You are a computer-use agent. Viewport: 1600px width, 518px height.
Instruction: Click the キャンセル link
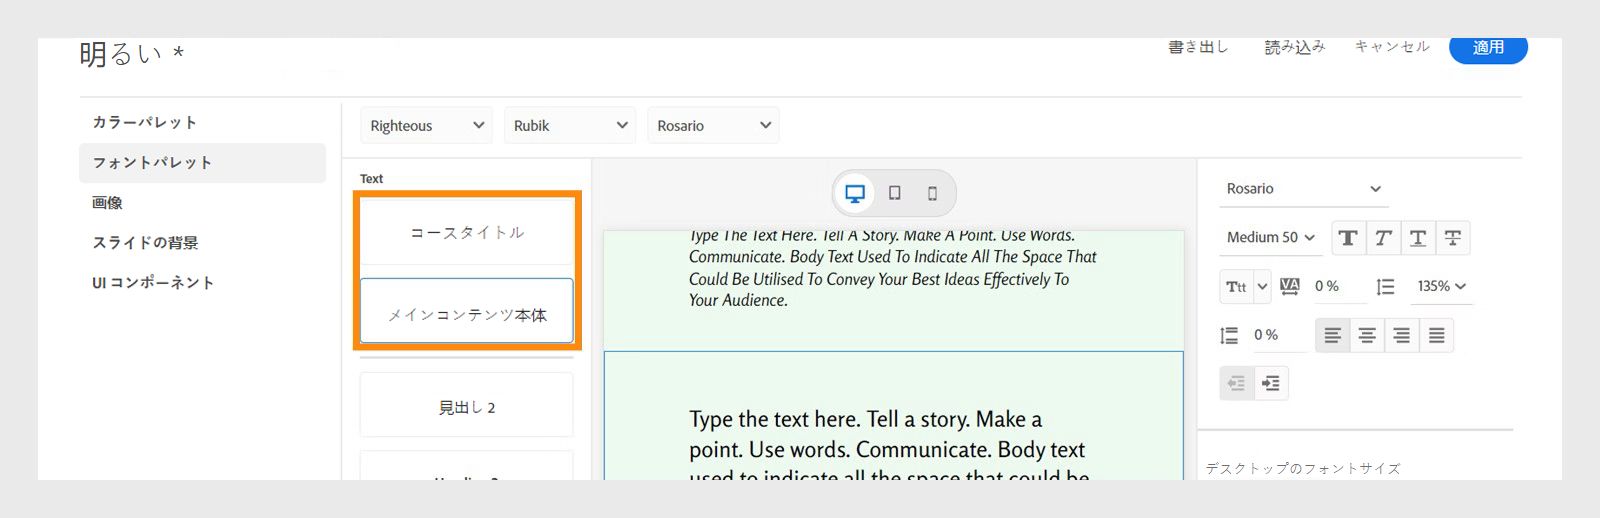1392,47
